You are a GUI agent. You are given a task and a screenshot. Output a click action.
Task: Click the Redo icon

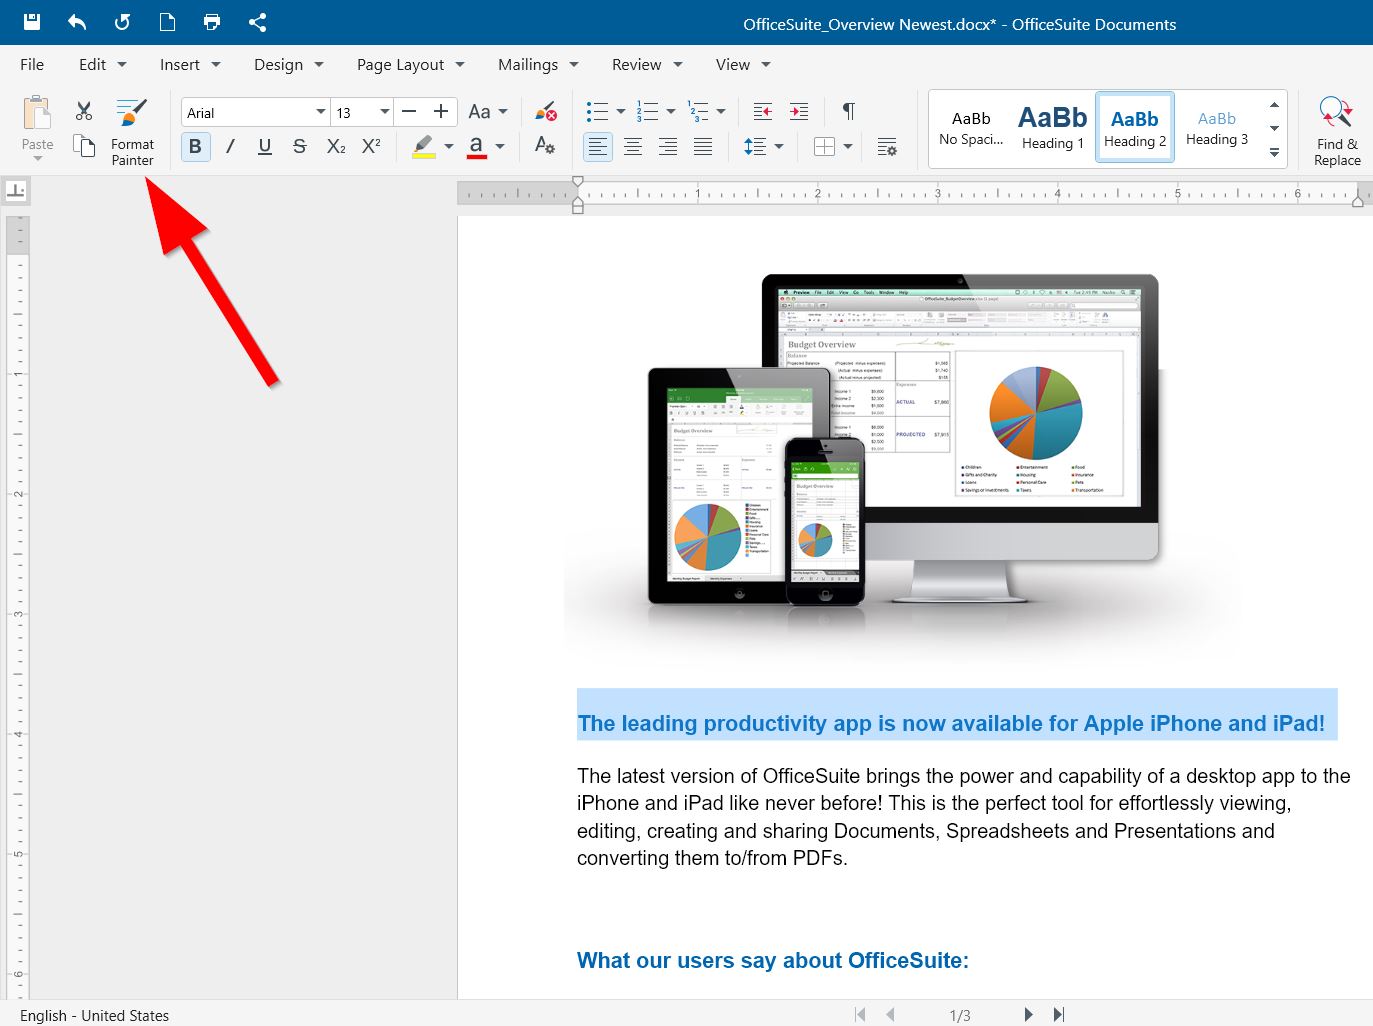(x=122, y=22)
